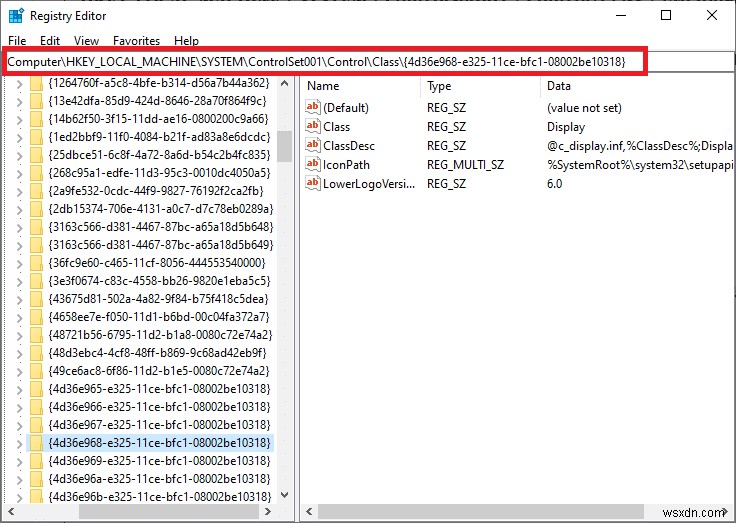Click the 6.0 data value

(x=554, y=184)
